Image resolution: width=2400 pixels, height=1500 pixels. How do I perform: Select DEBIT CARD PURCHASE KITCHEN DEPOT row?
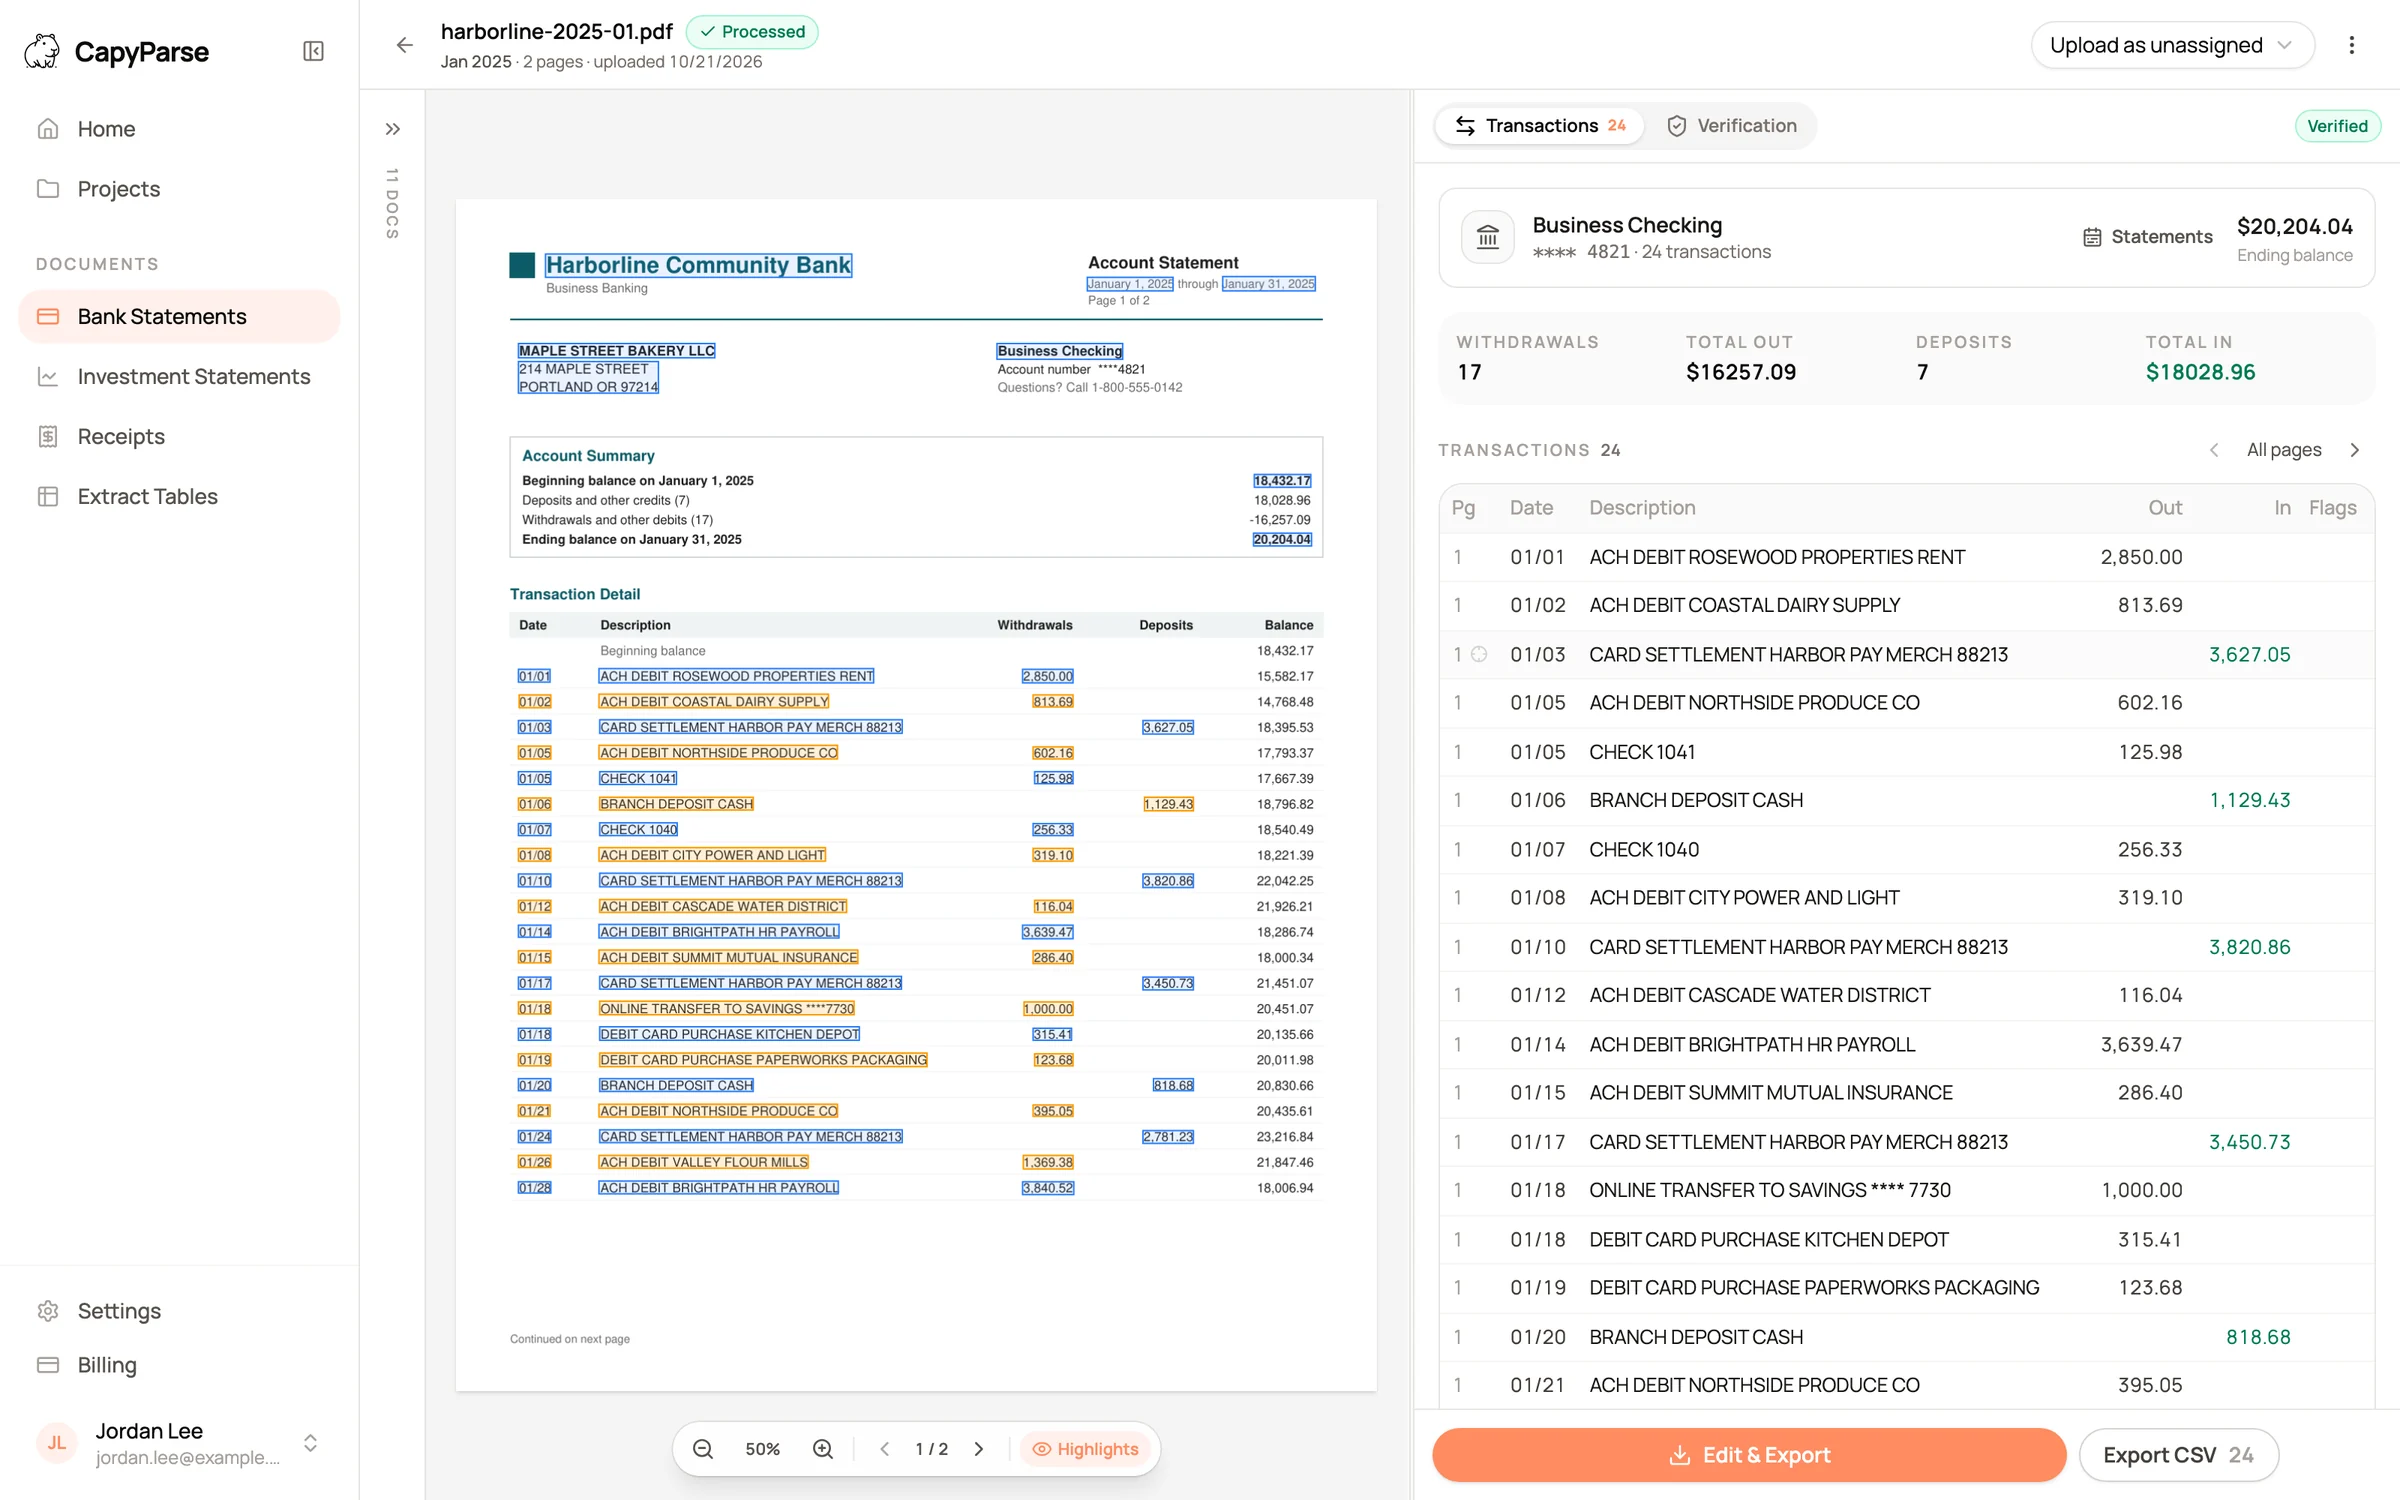[1907, 1239]
